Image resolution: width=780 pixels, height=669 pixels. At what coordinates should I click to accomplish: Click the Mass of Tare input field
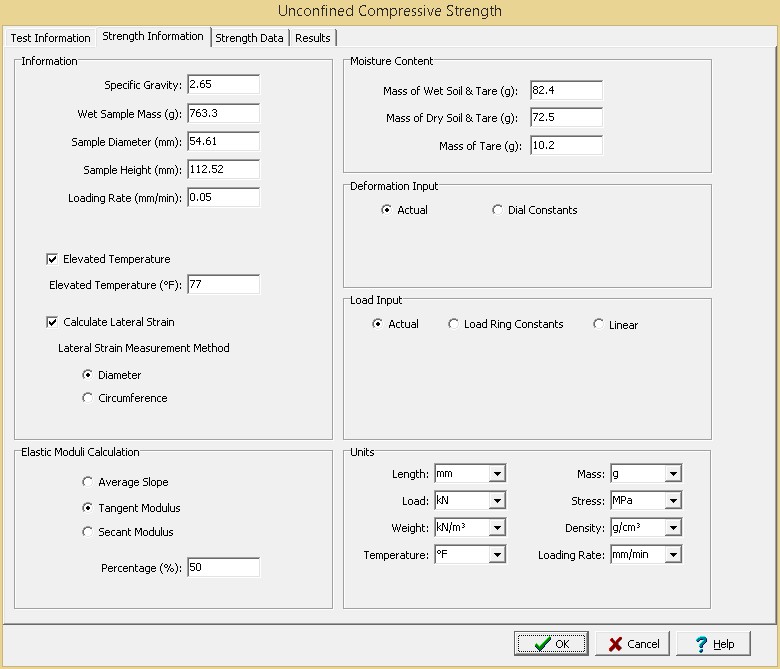(x=566, y=146)
